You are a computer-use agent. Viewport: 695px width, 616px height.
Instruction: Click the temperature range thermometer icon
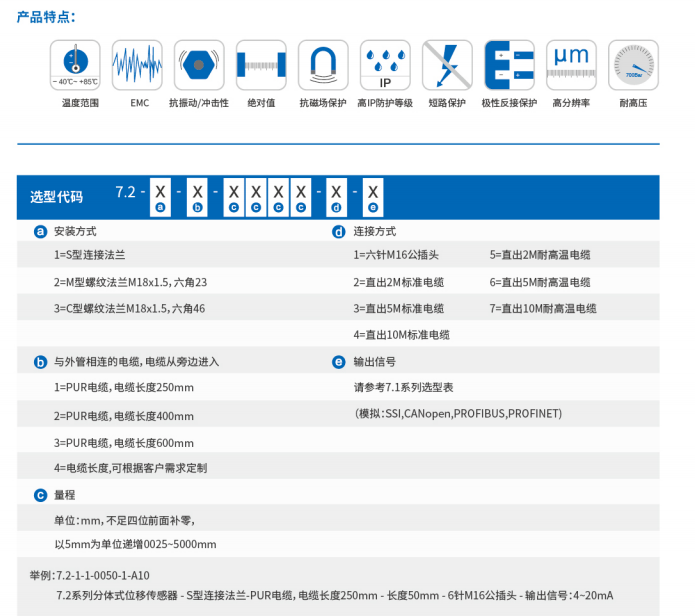[x=74, y=65]
